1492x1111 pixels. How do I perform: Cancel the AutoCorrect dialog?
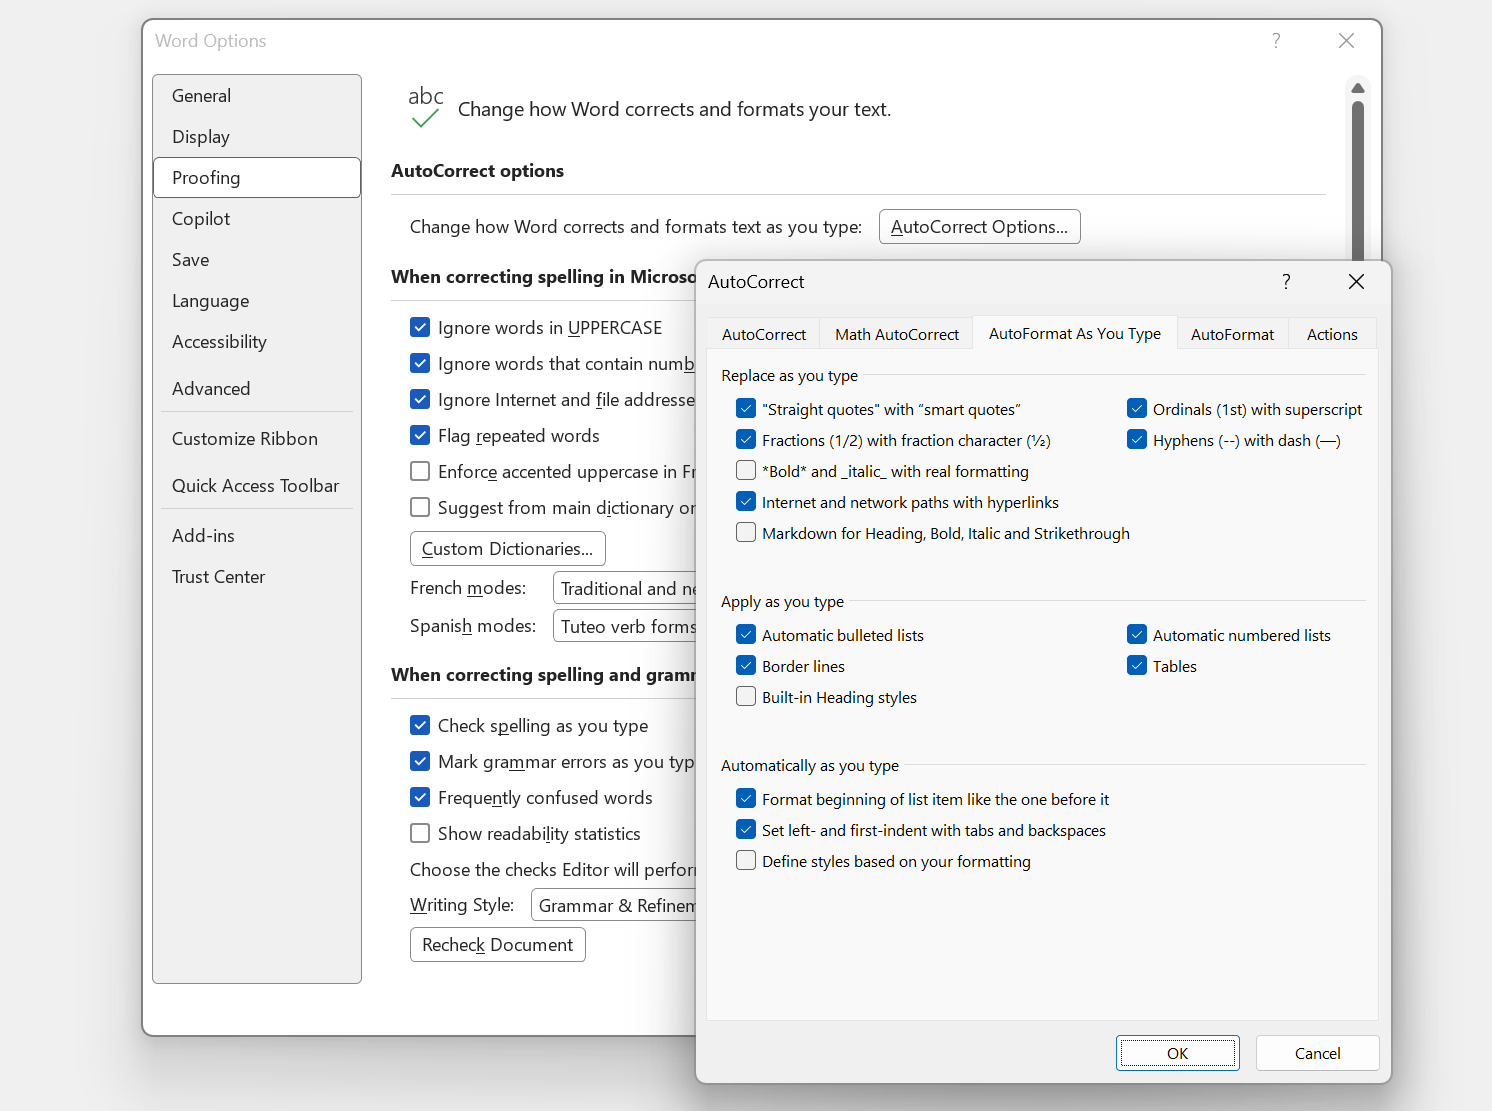1318,1053
